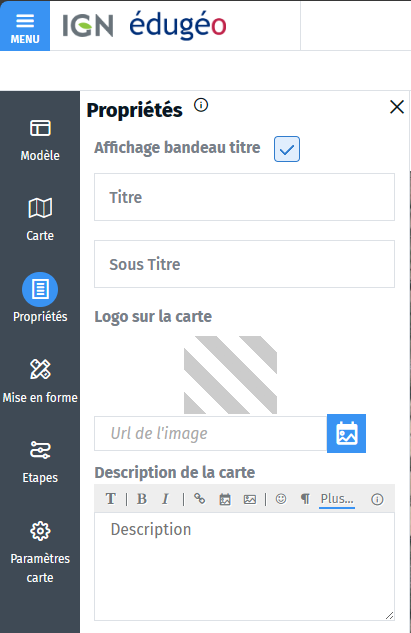Go to the Etapes sidebar section
Viewport: 411px width, 633px height.
(40, 461)
